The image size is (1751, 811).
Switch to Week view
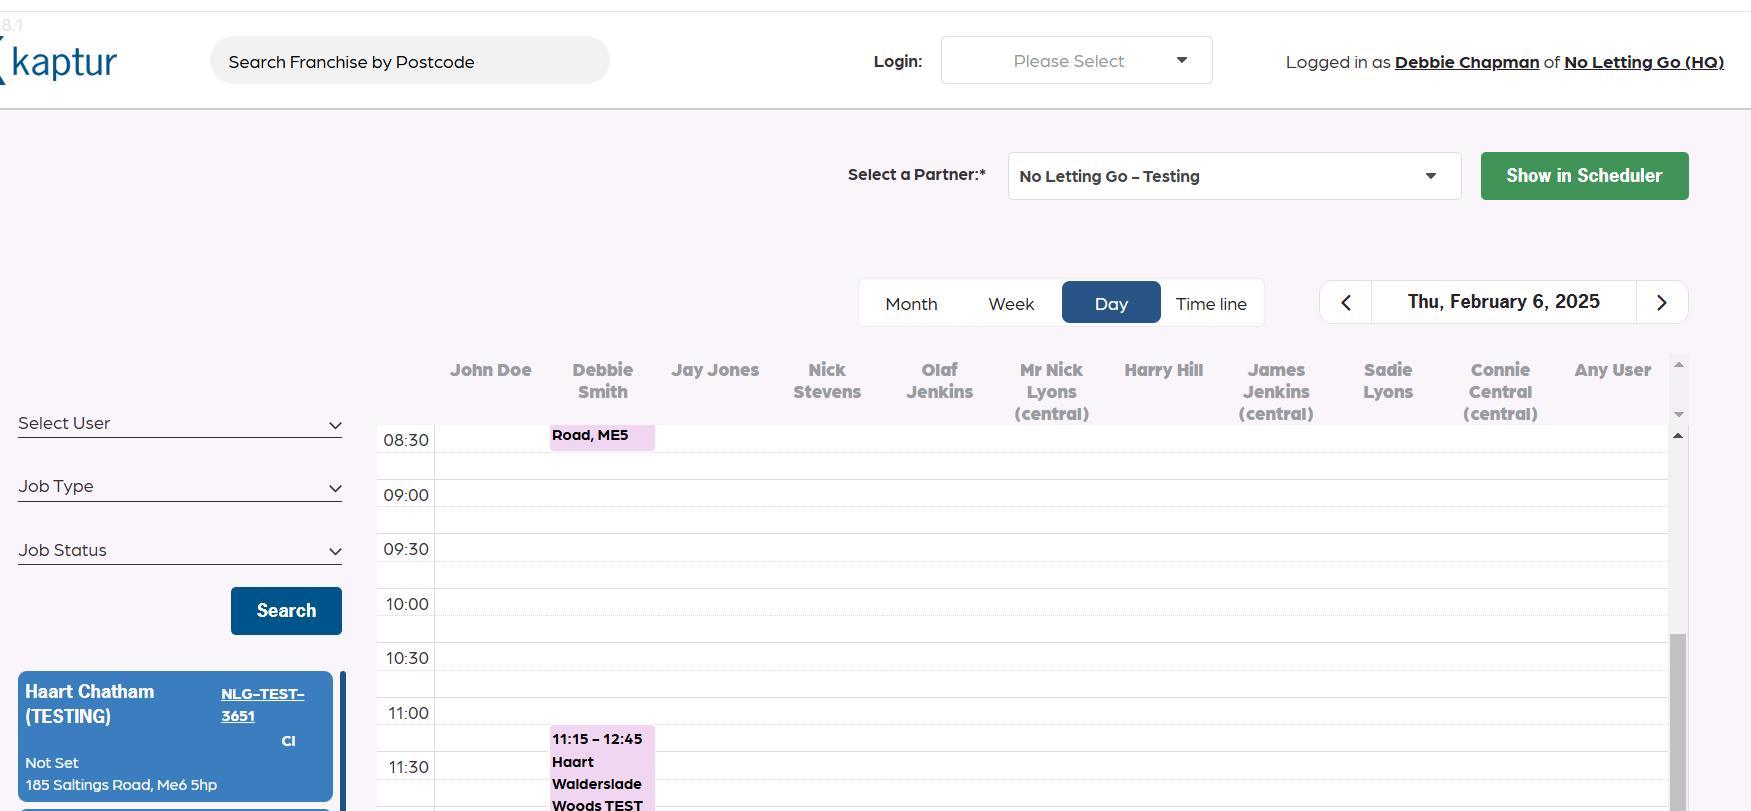tap(1011, 303)
